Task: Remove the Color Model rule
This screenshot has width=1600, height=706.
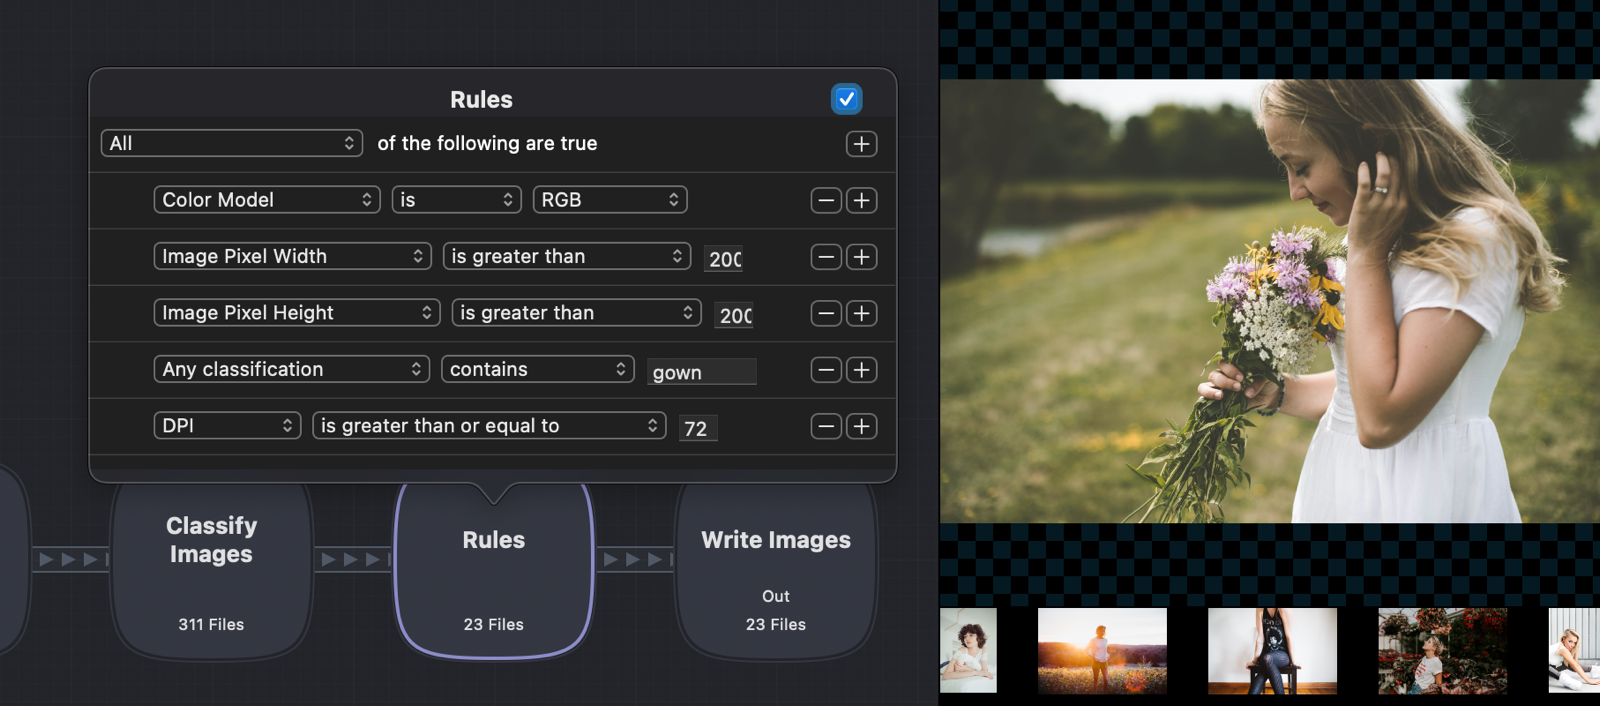Action: point(825,200)
